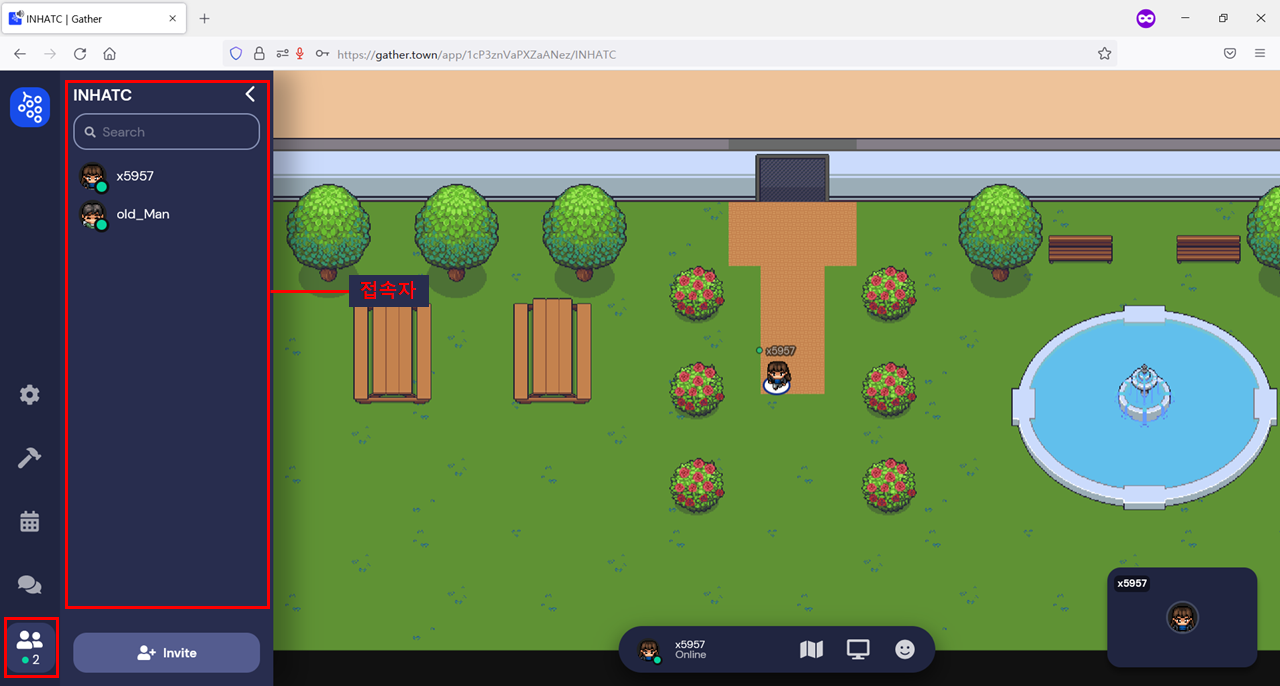Click the Invite button
This screenshot has height=686, width=1280.
(x=166, y=653)
